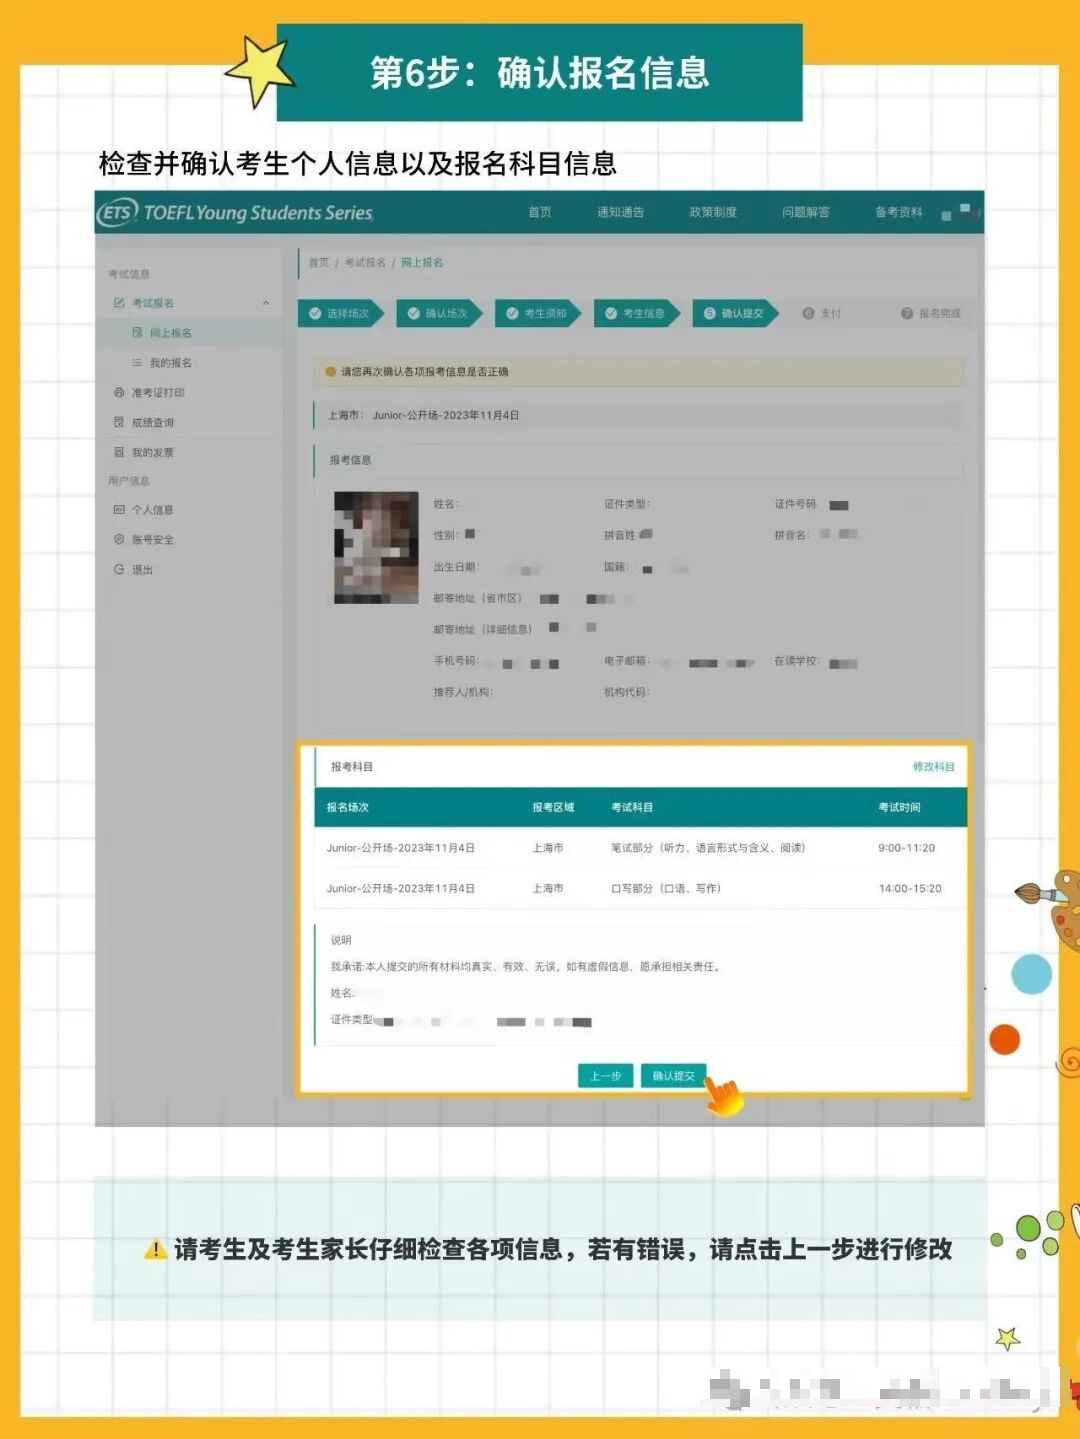The width and height of the screenshot is (1080, 1439).
Task: Click the 个人信息 profile card icon
Action: click(119, 510)
